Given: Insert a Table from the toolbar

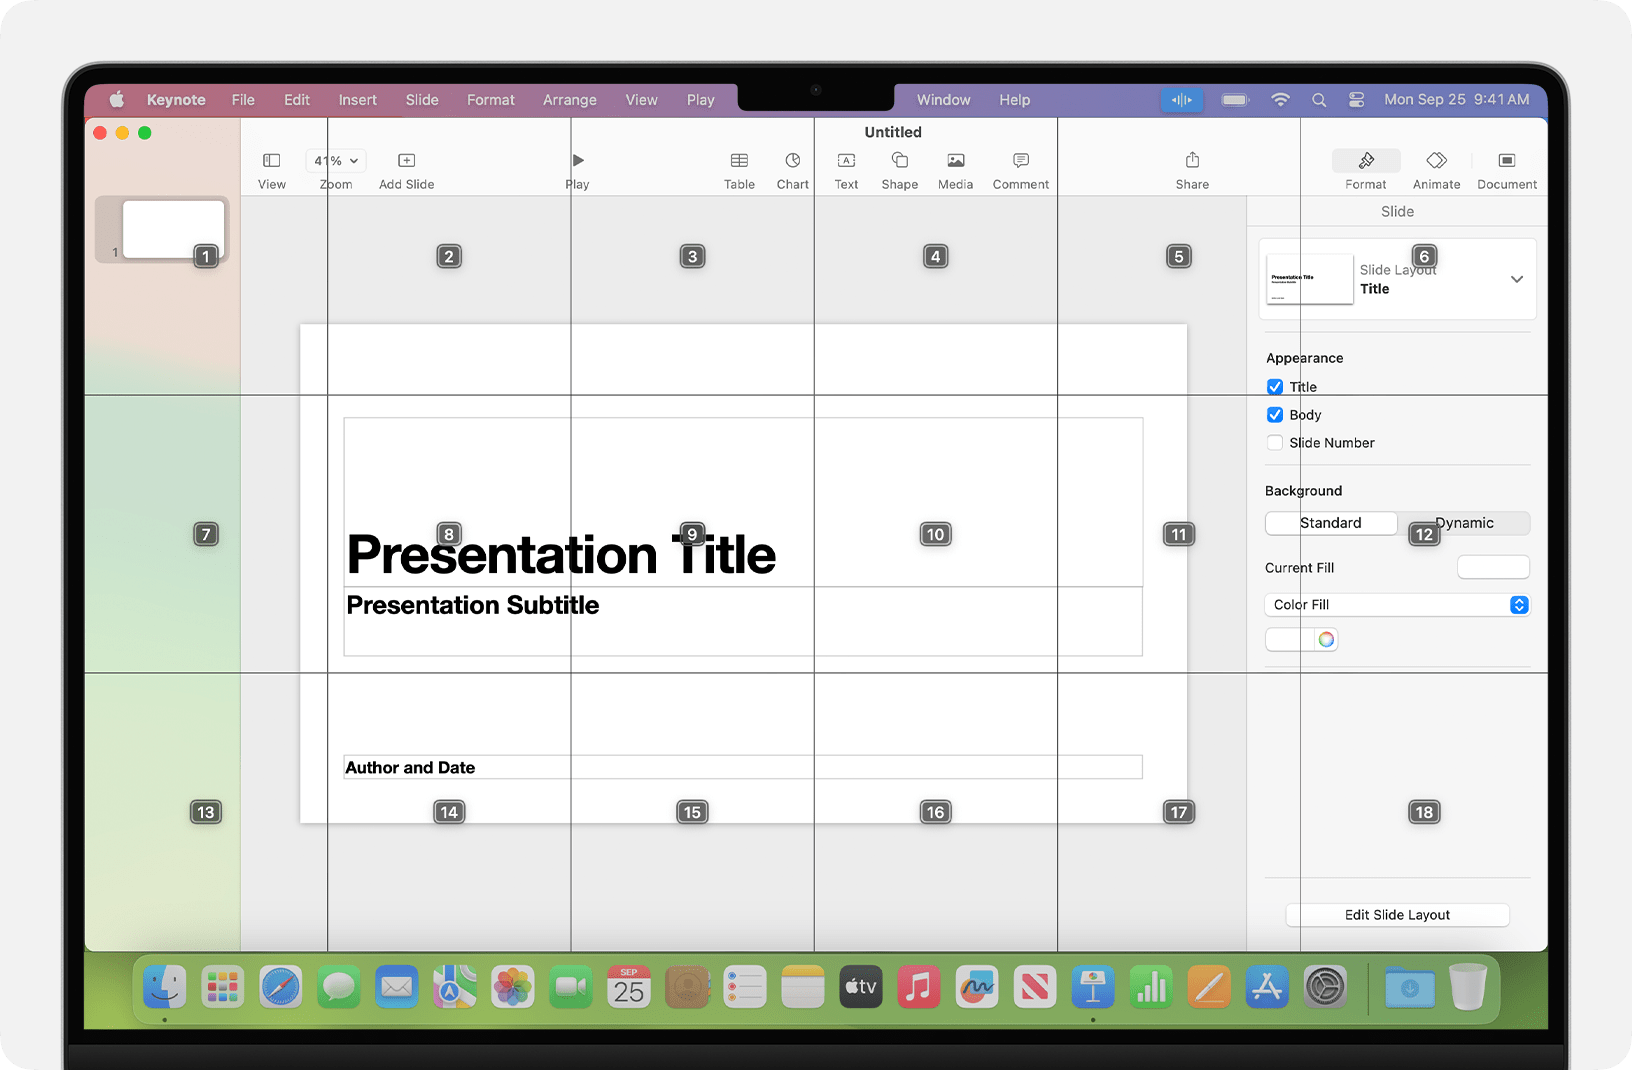Looking at the screenshot, I should coord(739,161).
